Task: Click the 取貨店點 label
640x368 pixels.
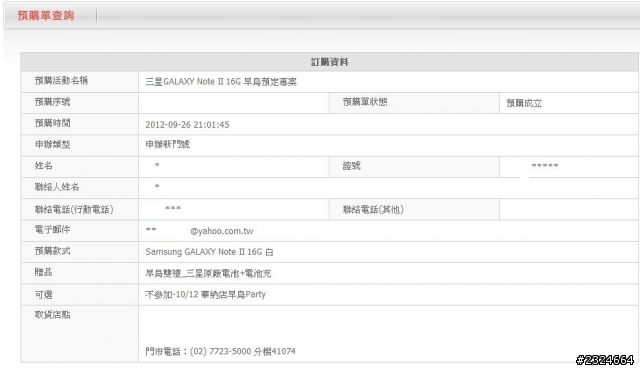Action: 52,315
